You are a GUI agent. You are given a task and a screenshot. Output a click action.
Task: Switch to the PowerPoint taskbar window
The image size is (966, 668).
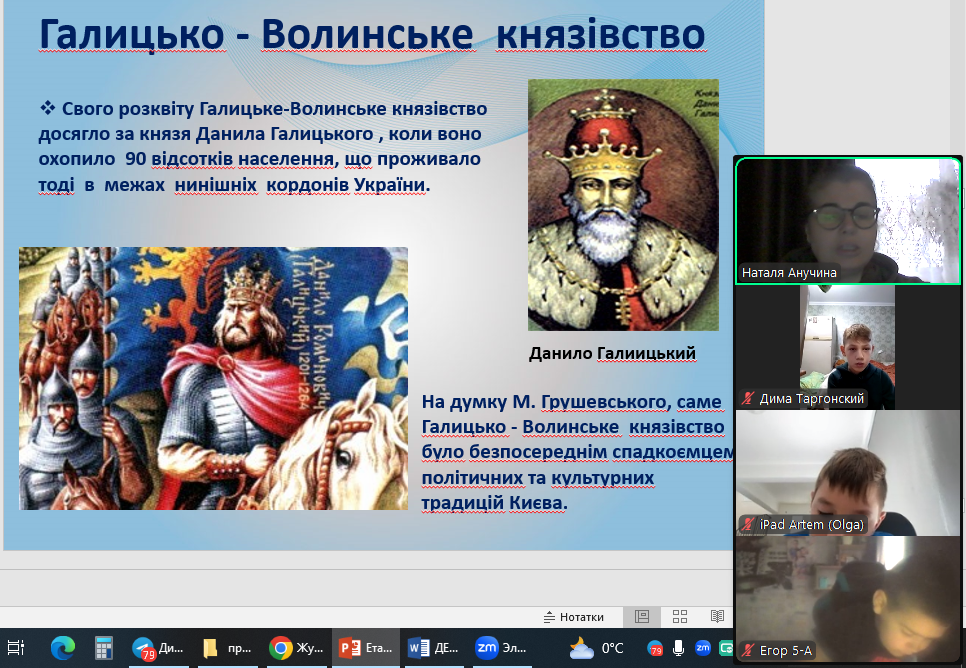(x=366, y=648)
